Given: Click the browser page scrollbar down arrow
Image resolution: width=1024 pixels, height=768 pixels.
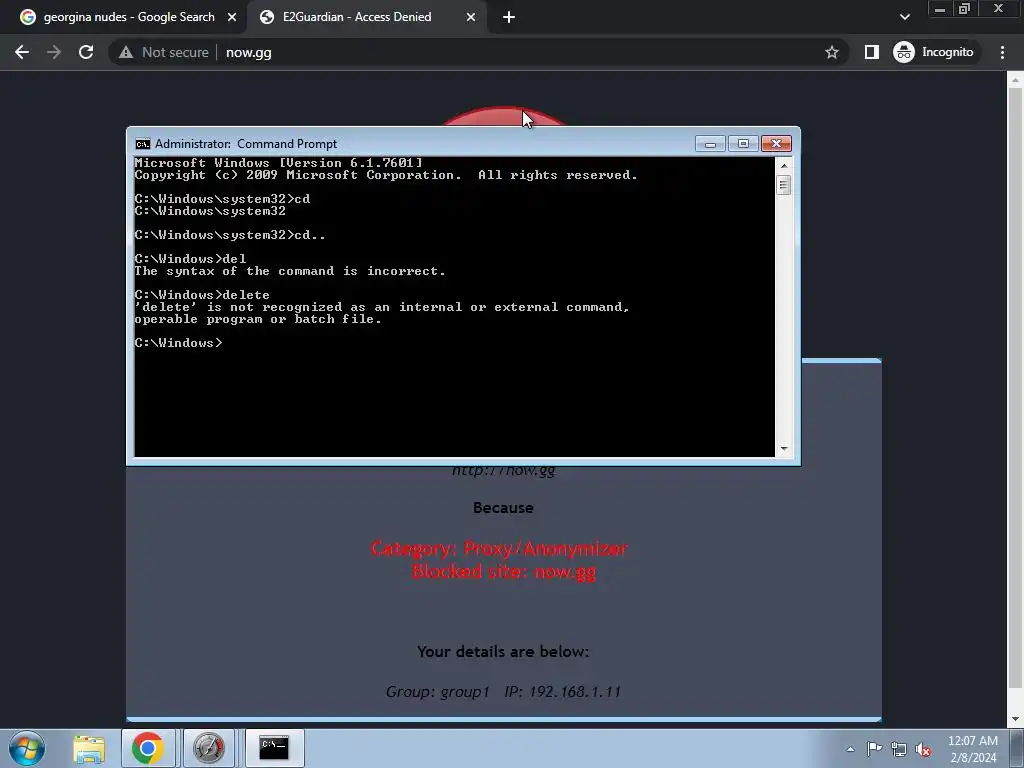Looking at the screenshot, I should click(x=1015, y=719).
